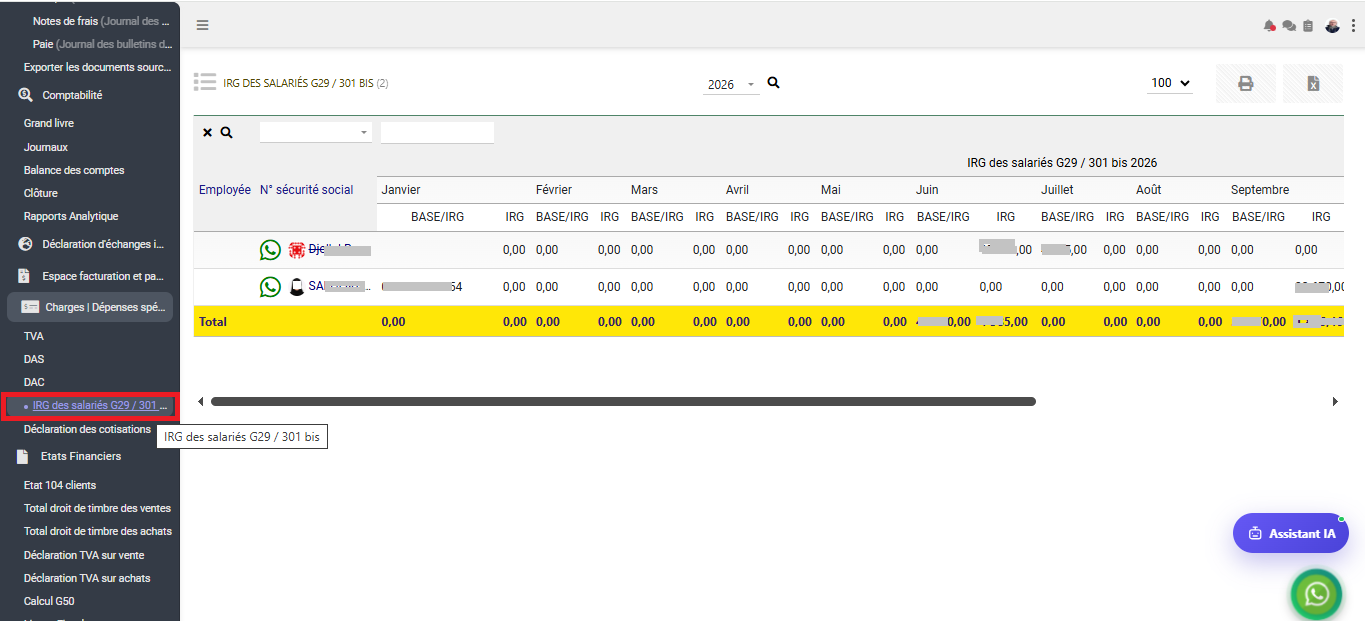The height and width of the screenshot is (621, 1365).
Task: Click the black avatar in the SA row
Action: (x=297, y=287)
